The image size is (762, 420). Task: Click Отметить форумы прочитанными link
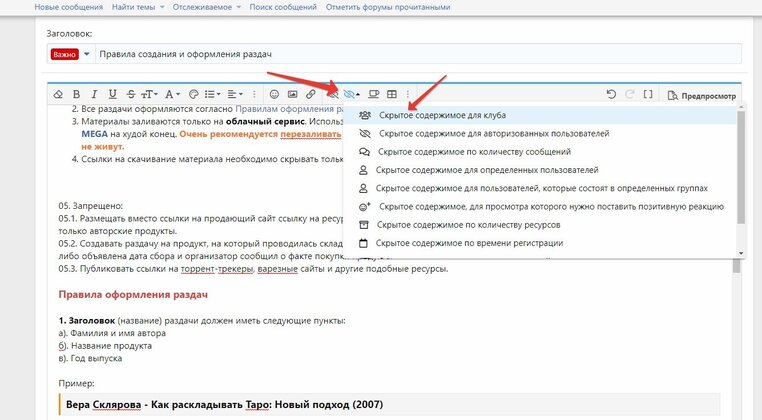[x=388, y=7]
